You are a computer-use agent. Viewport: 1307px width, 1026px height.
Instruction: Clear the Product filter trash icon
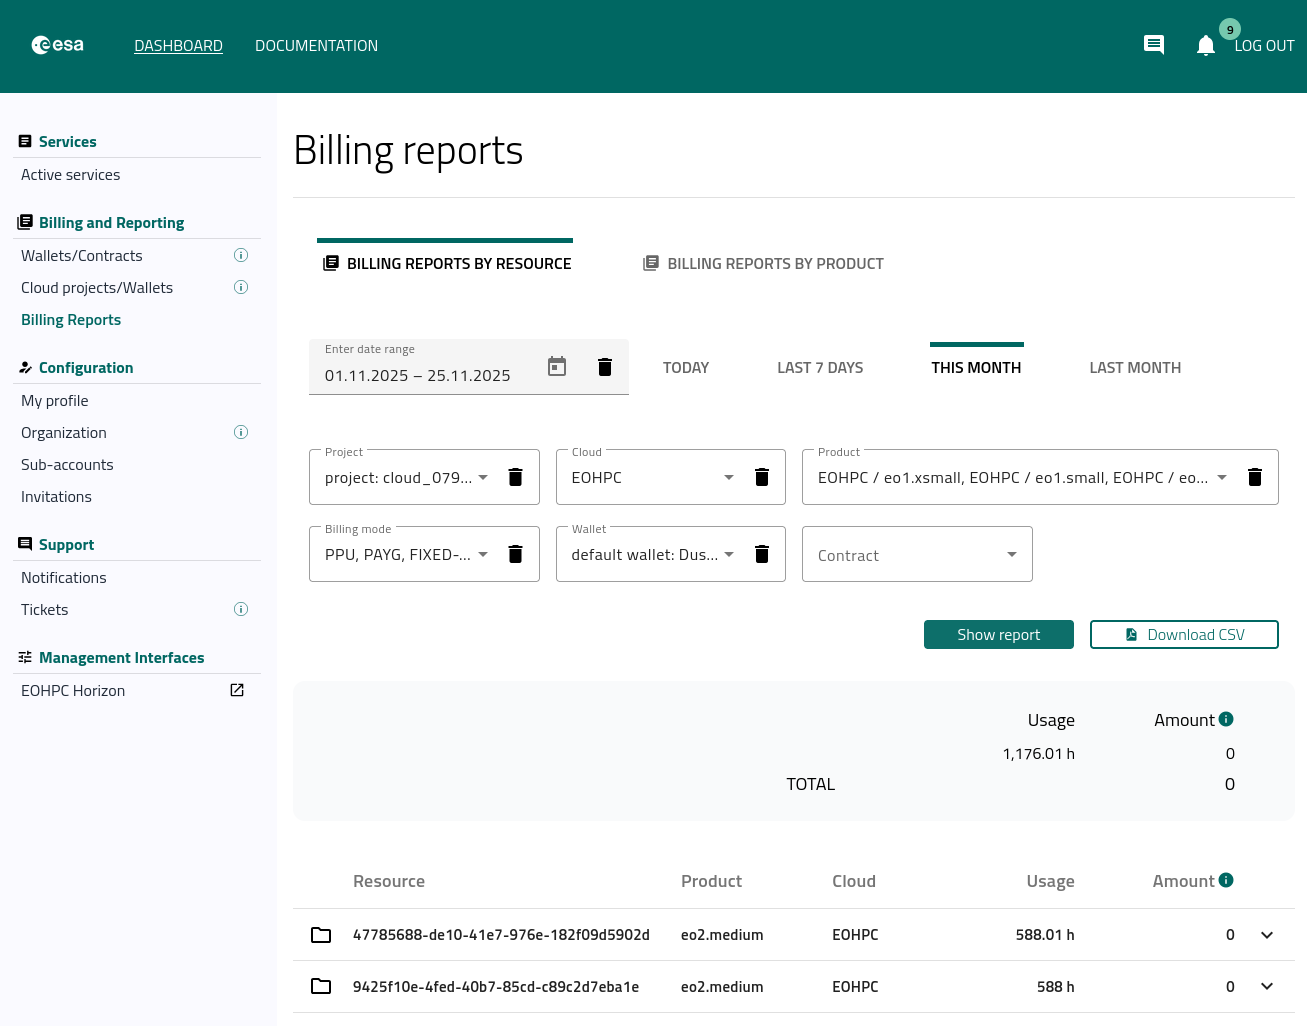(1254, 477)
